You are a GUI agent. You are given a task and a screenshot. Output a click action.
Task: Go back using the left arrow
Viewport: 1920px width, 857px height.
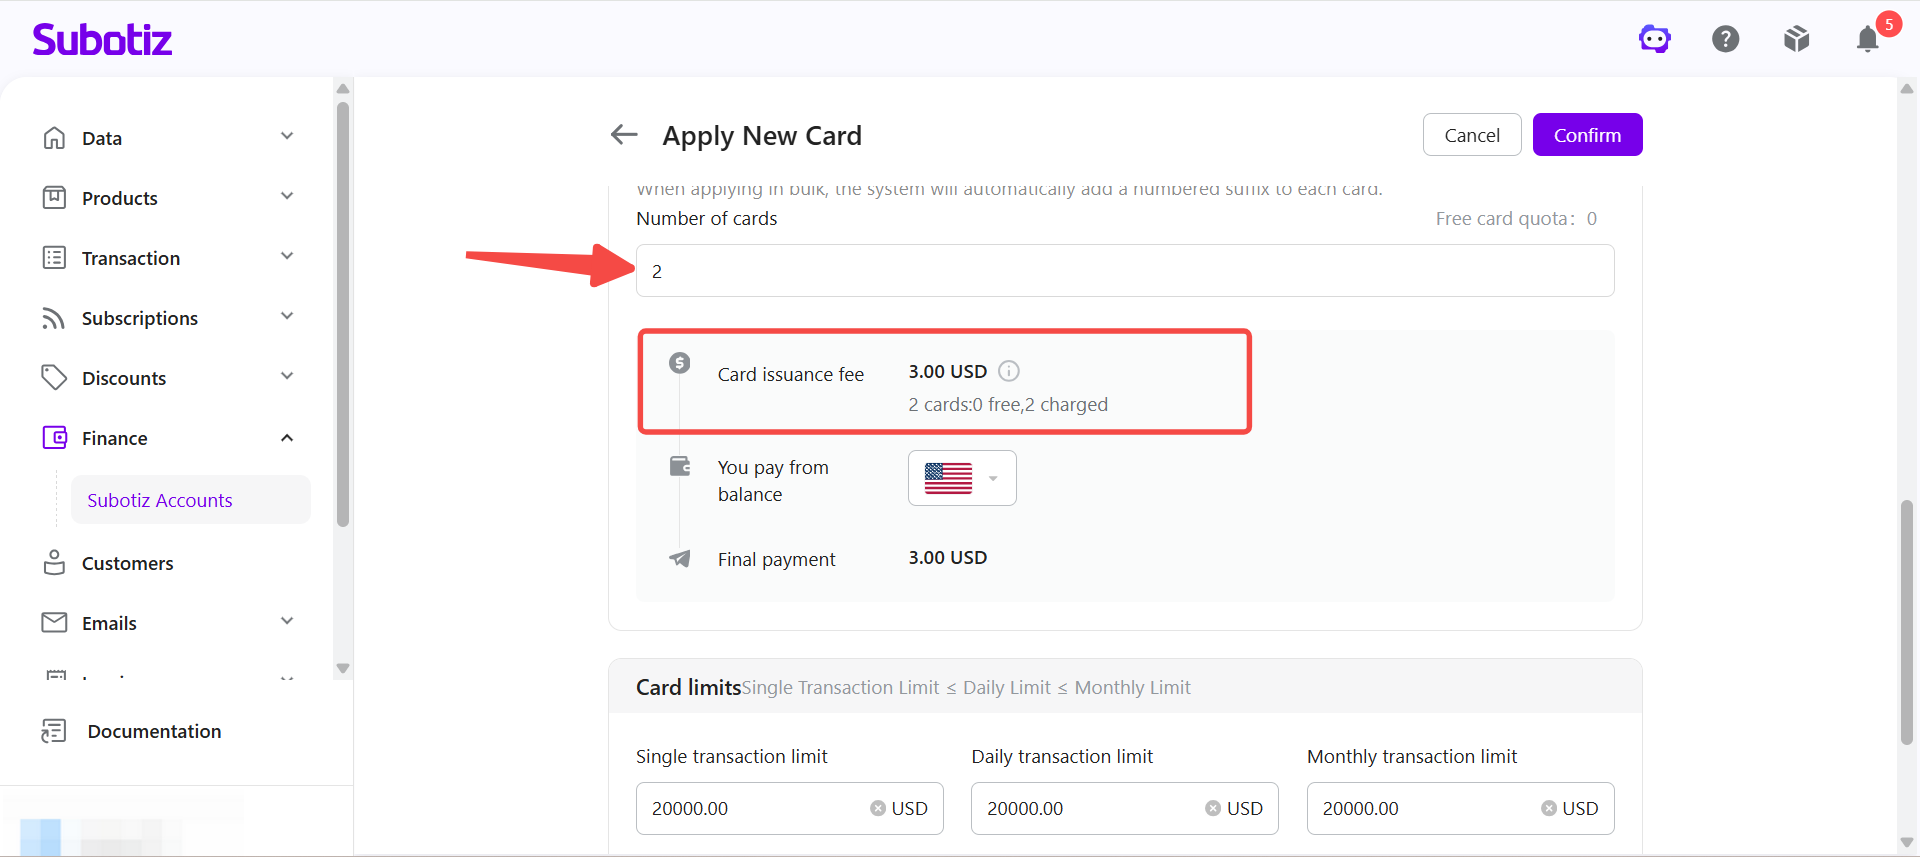click(624, 135)
